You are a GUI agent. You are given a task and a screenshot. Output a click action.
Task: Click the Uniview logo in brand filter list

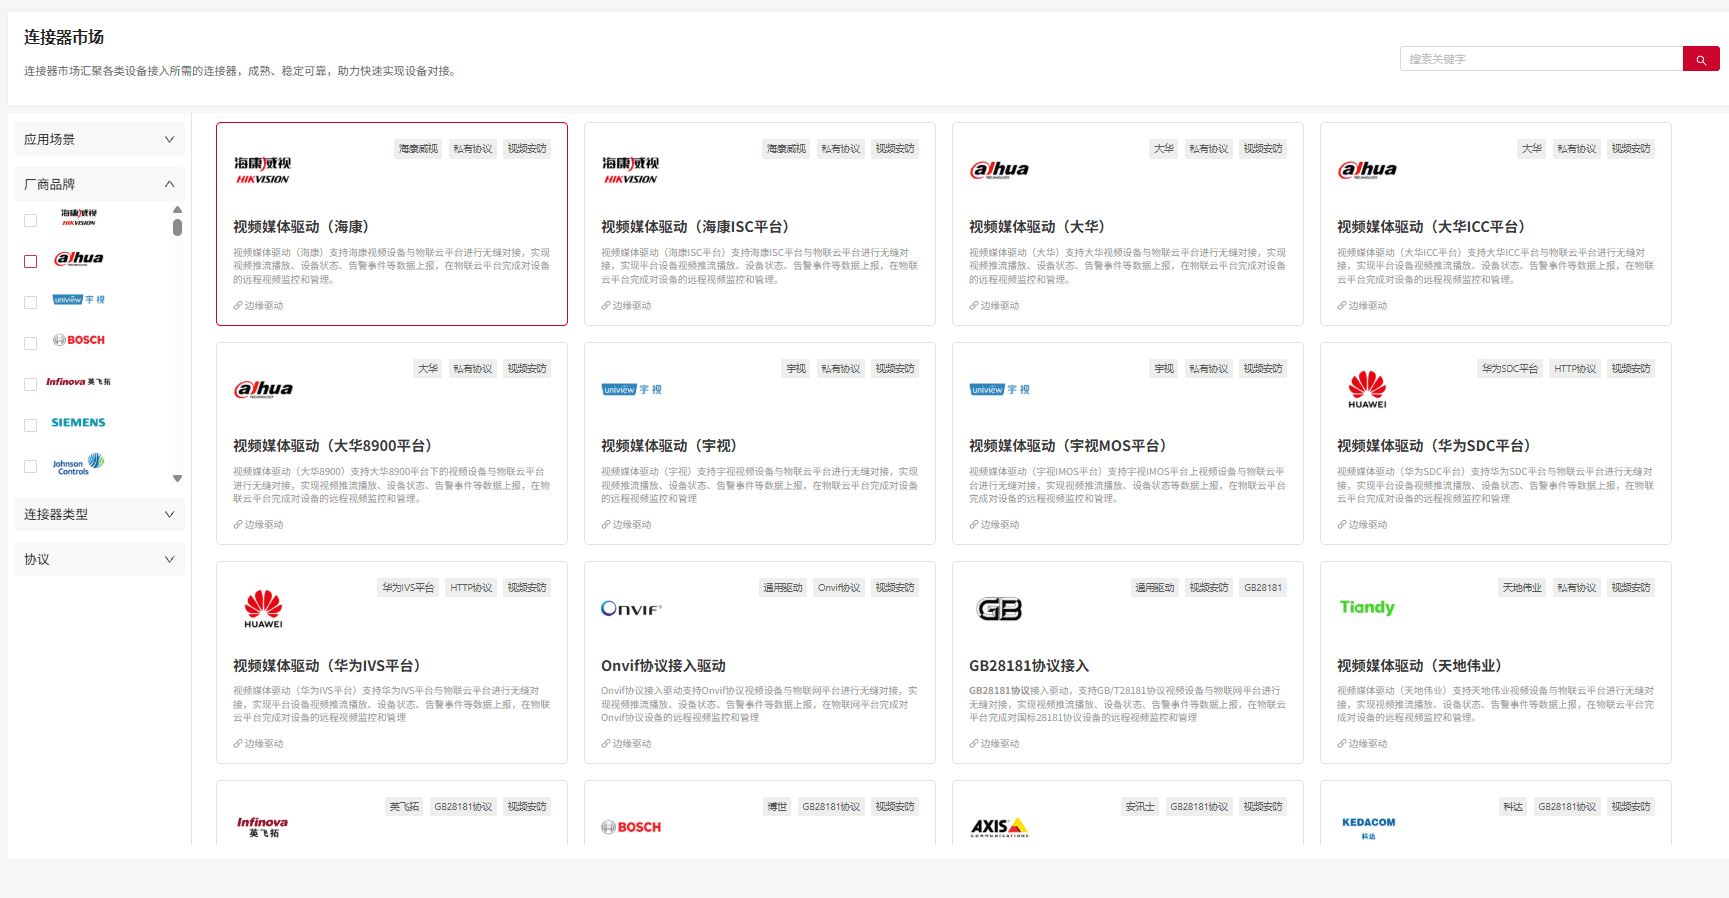pyautogui.click(x=79, y=300)
